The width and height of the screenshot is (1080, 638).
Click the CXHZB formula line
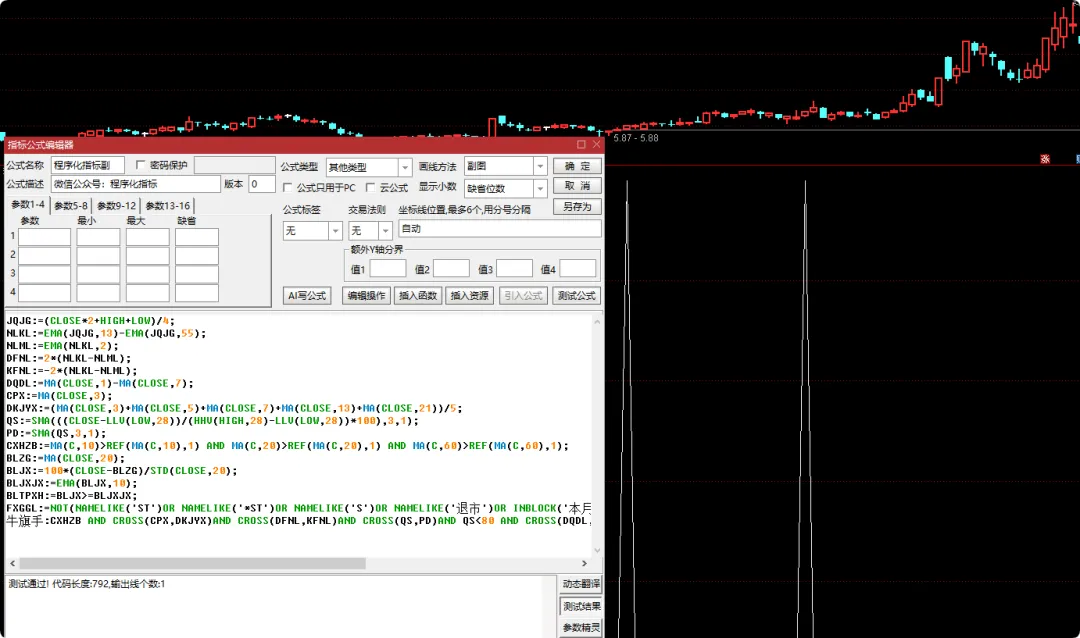coord(287,446)
